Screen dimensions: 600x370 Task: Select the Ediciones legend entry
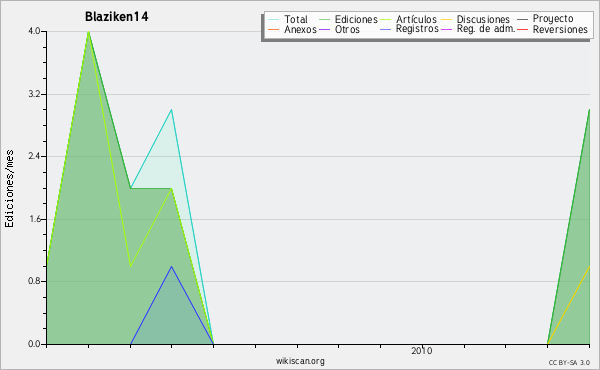(348, 19)
